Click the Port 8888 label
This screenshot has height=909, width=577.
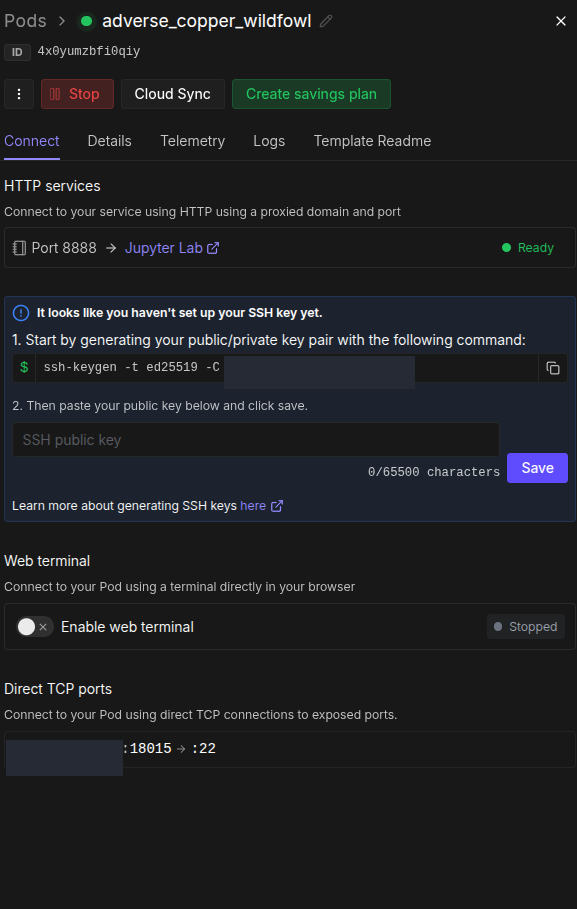(x=64, y=248)
